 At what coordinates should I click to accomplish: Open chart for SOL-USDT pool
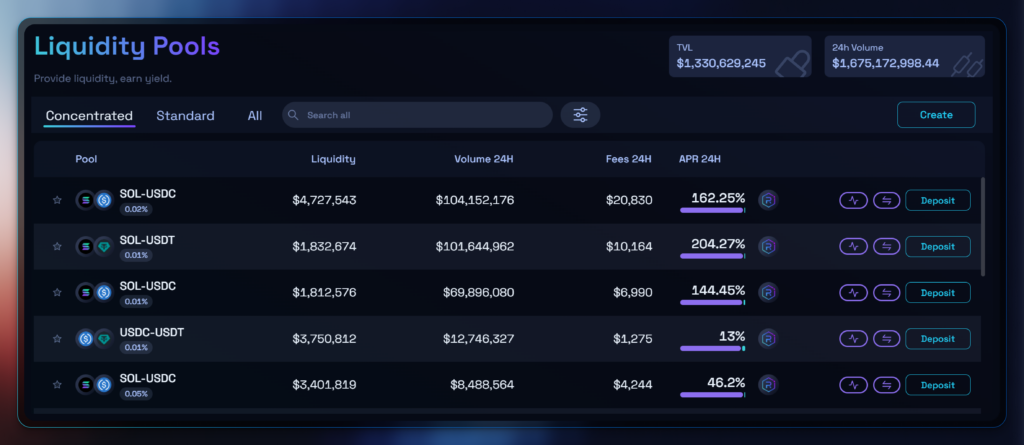click(x=853, y=246)
